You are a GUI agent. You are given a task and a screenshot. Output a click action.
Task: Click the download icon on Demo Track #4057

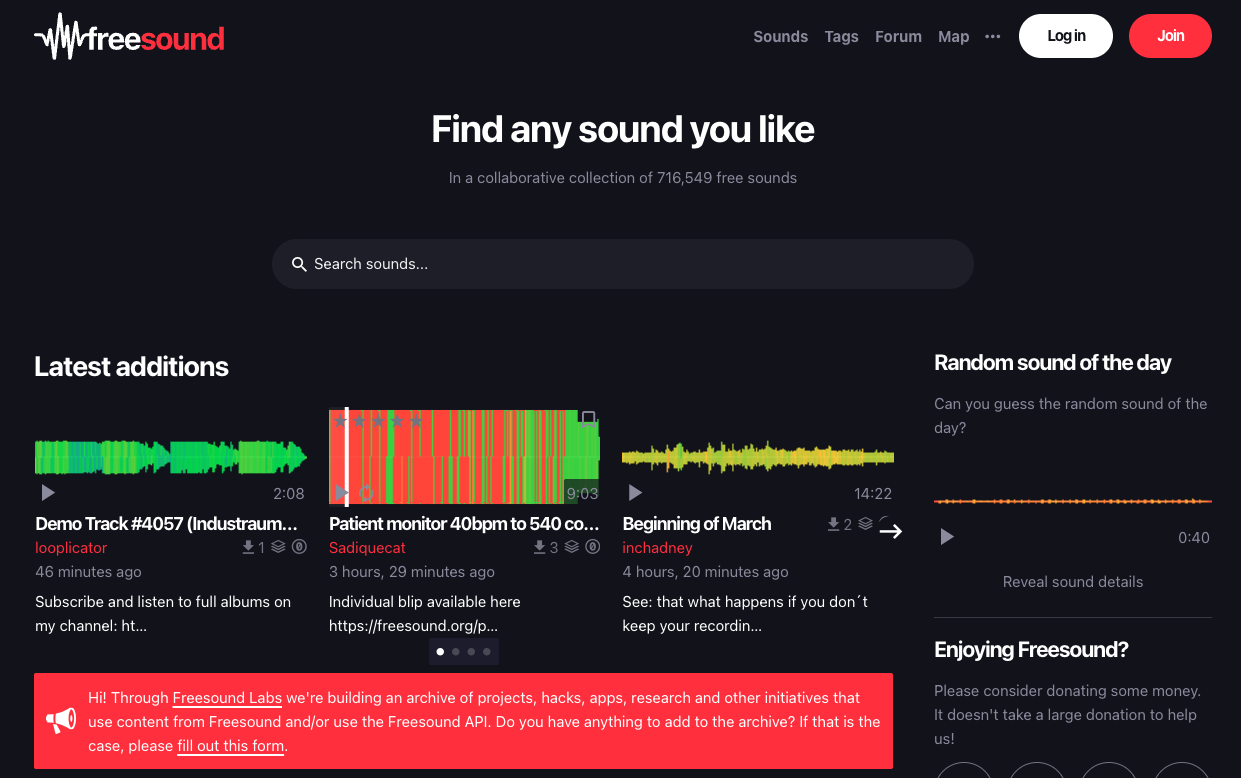click(x=249, y=547)
